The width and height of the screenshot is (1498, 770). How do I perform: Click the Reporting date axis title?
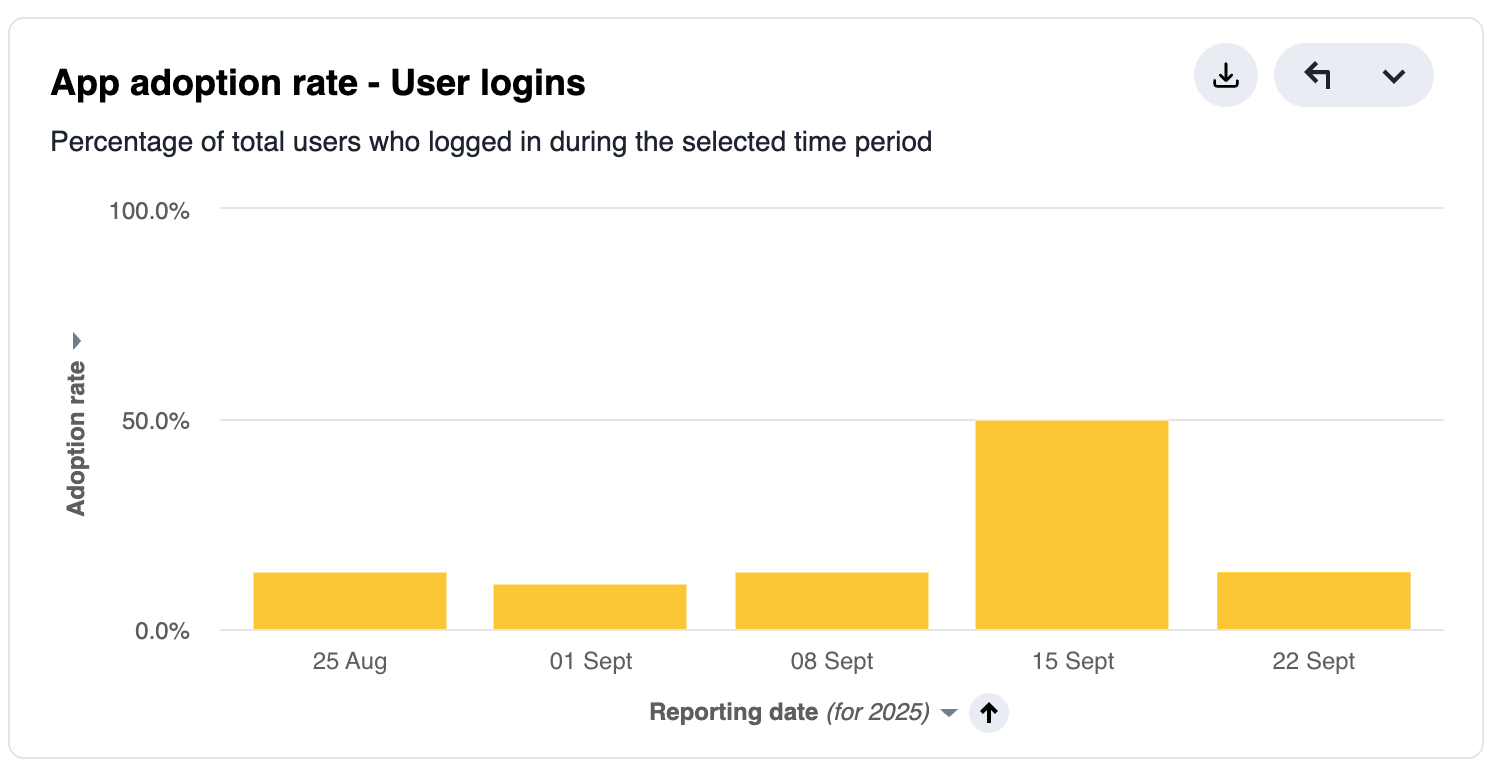click(x=733, y=712)
